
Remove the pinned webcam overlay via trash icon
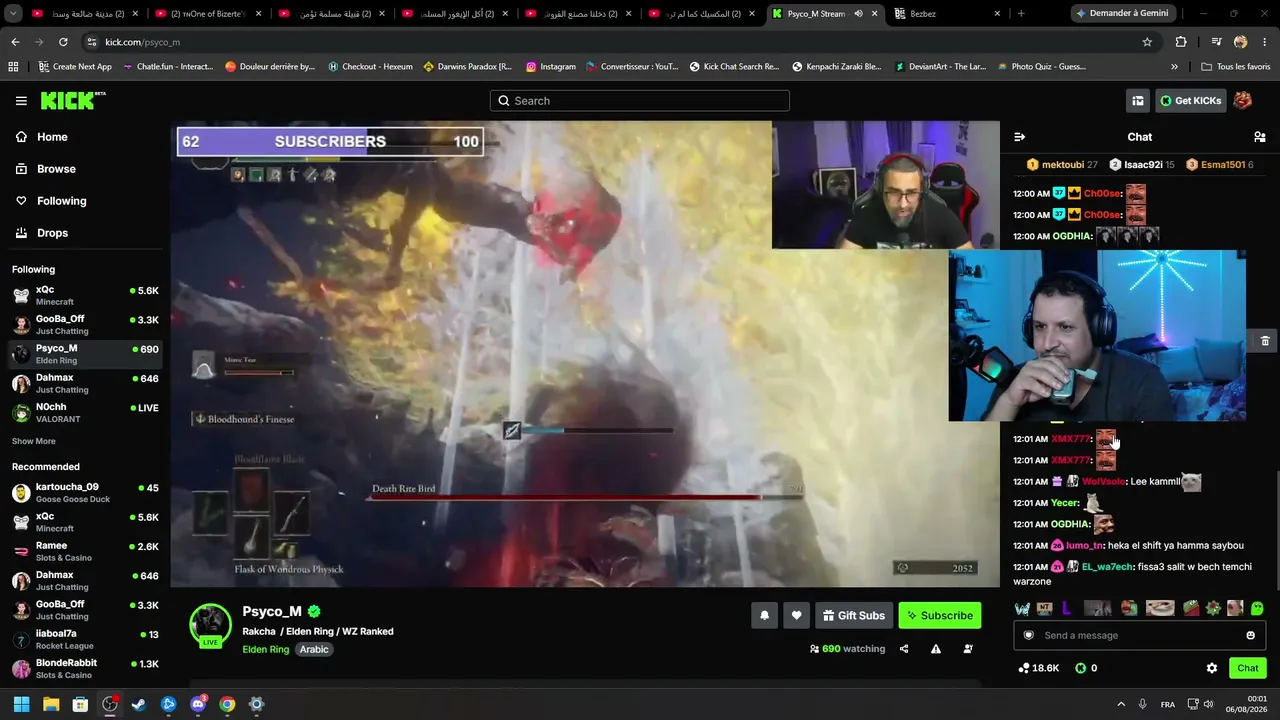tap(1265, 341)
